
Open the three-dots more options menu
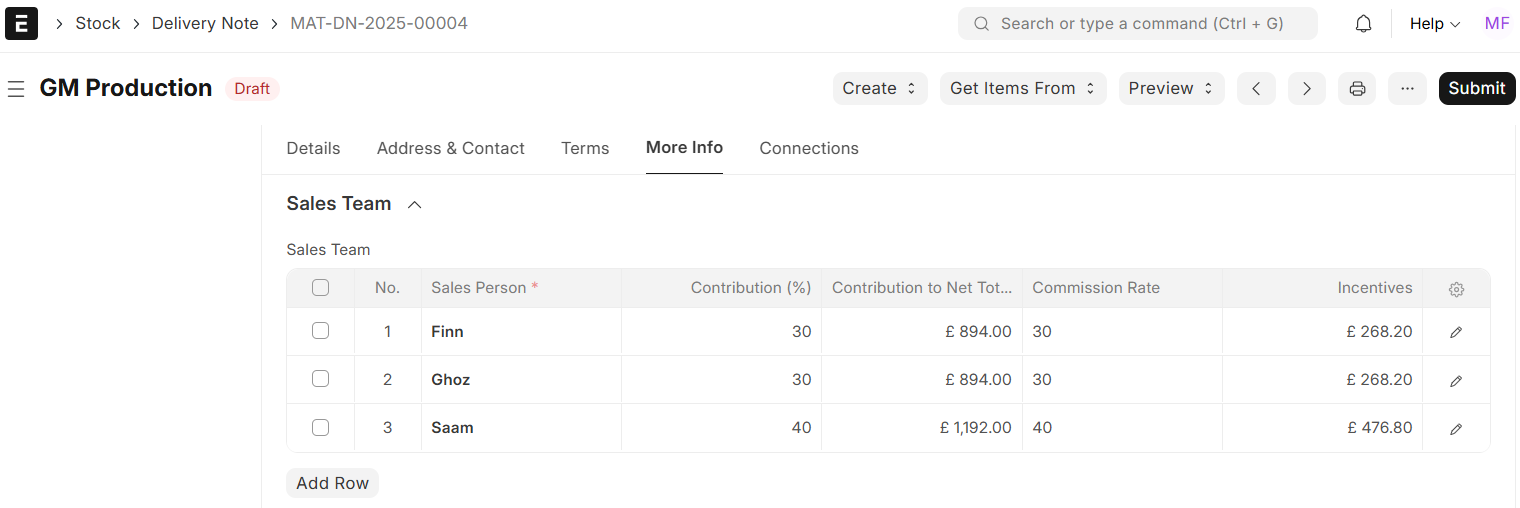click(x=1407, y=88)
